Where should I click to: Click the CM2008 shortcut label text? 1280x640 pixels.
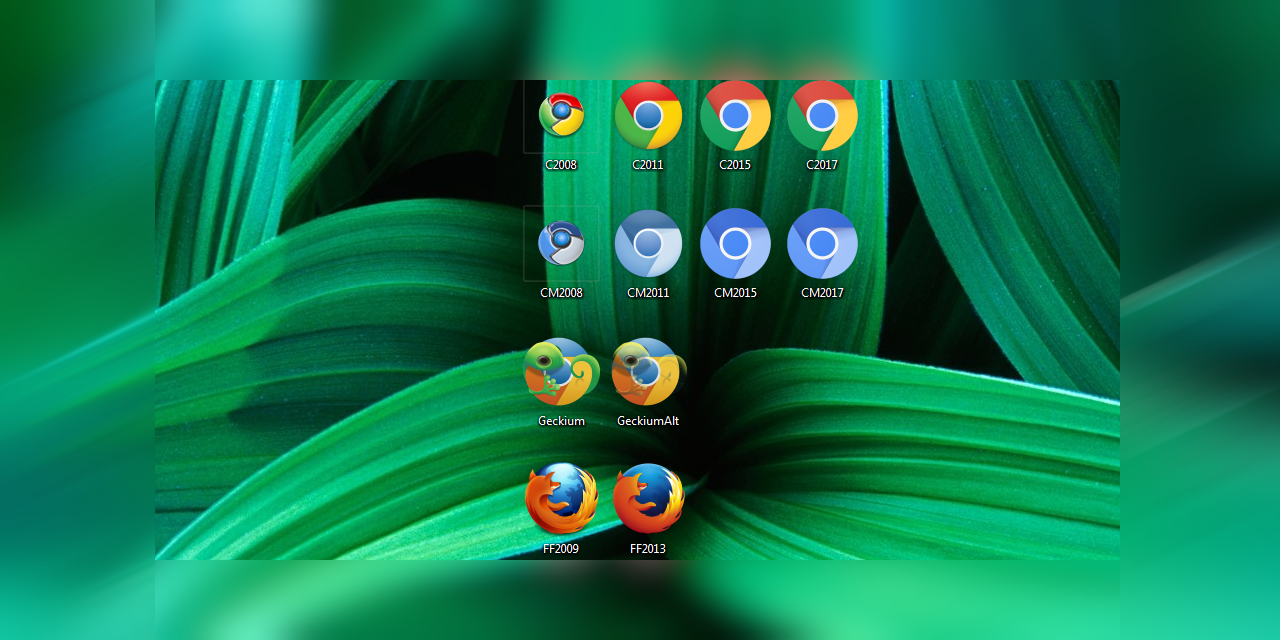[561, 292]
